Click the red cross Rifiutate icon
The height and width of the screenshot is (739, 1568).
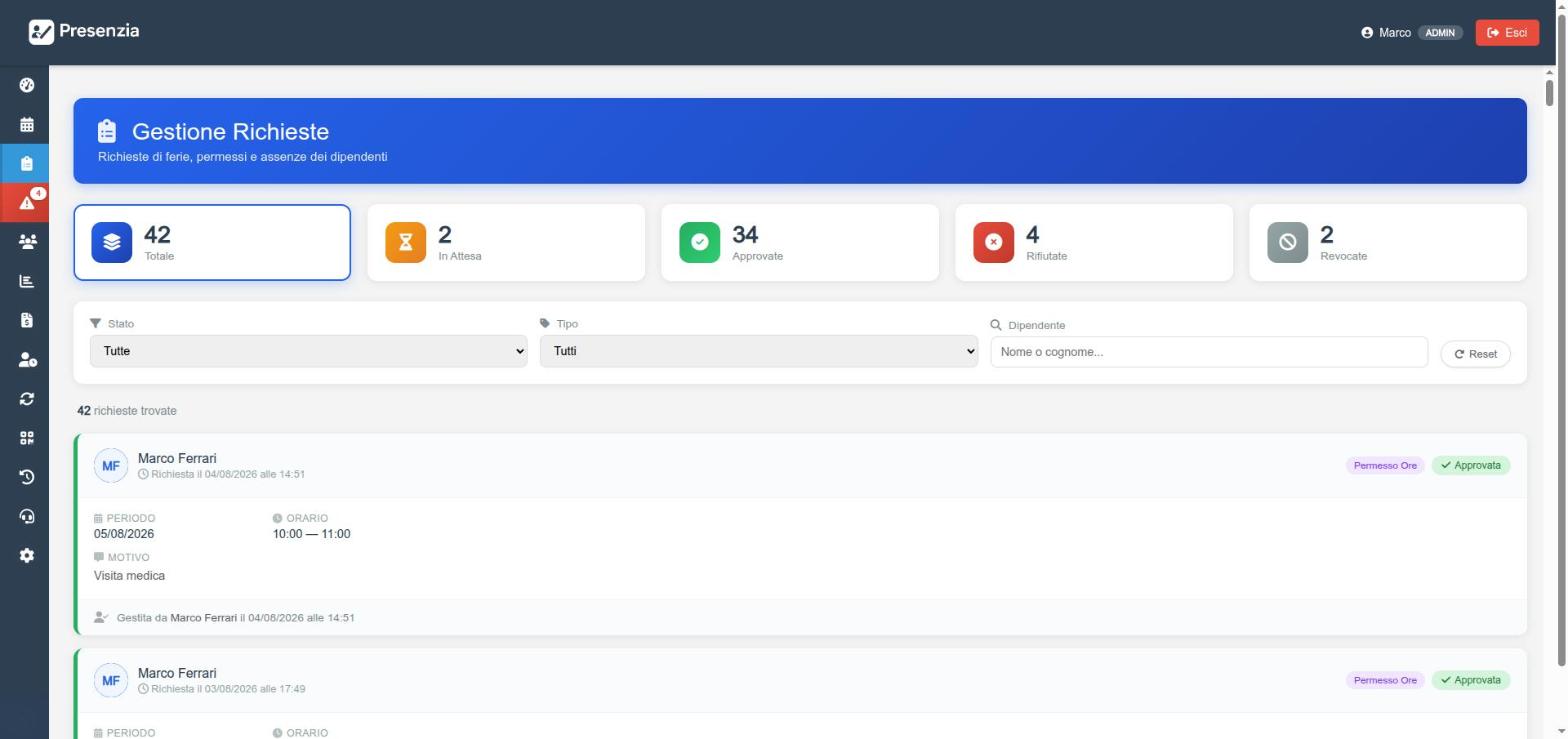pyautogui.click(x=994, y=242)
